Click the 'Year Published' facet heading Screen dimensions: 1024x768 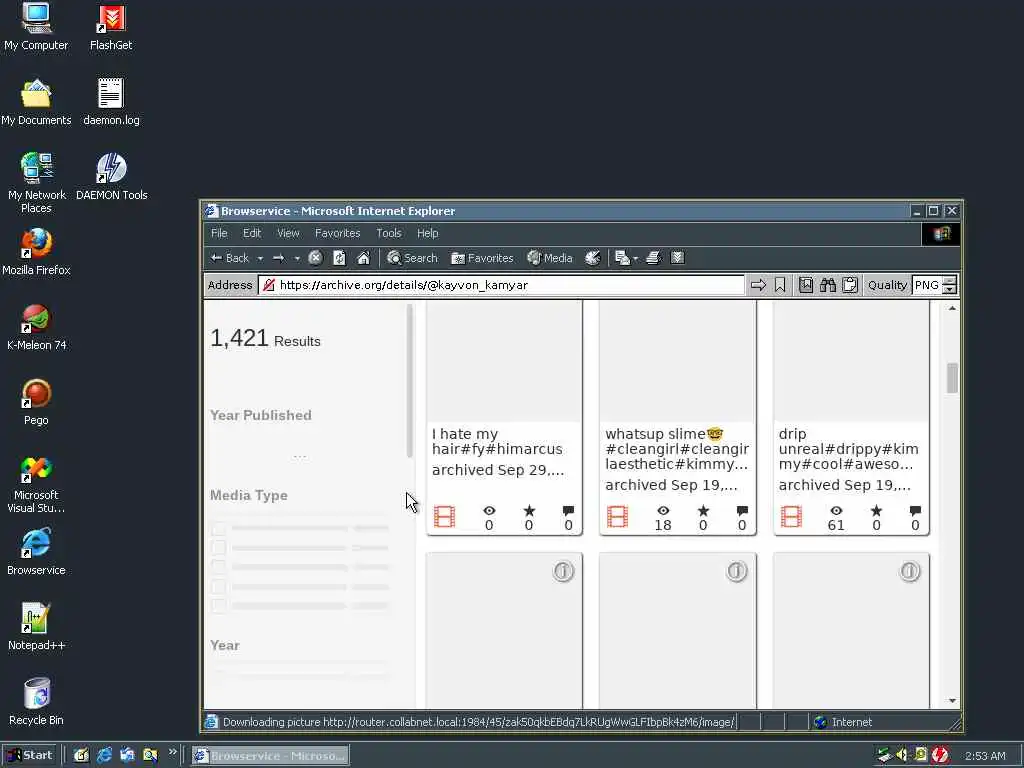[x=261, y=415]
